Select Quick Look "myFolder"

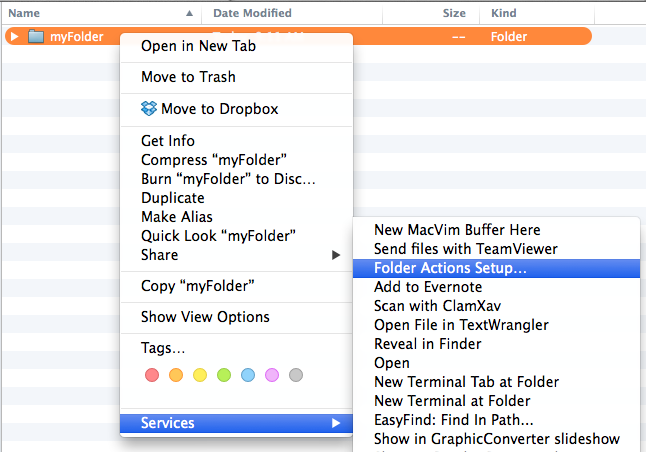[236, 236]
